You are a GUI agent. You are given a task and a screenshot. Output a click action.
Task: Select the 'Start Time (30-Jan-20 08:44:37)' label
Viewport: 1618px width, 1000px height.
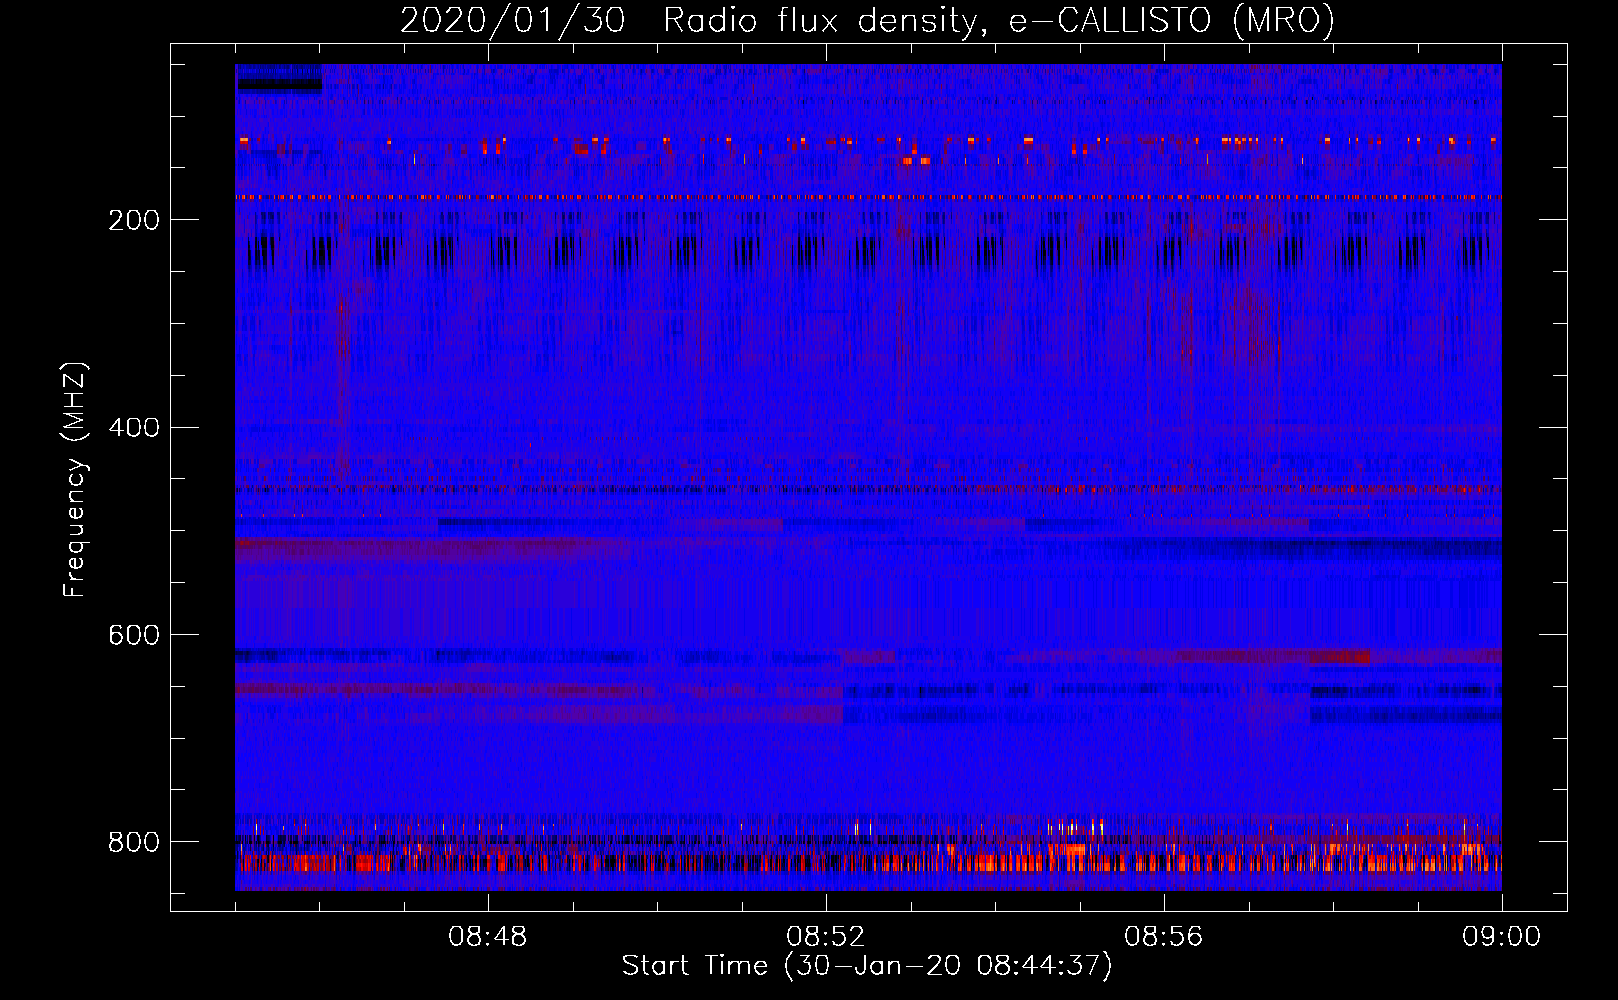(x=867, y=966)
